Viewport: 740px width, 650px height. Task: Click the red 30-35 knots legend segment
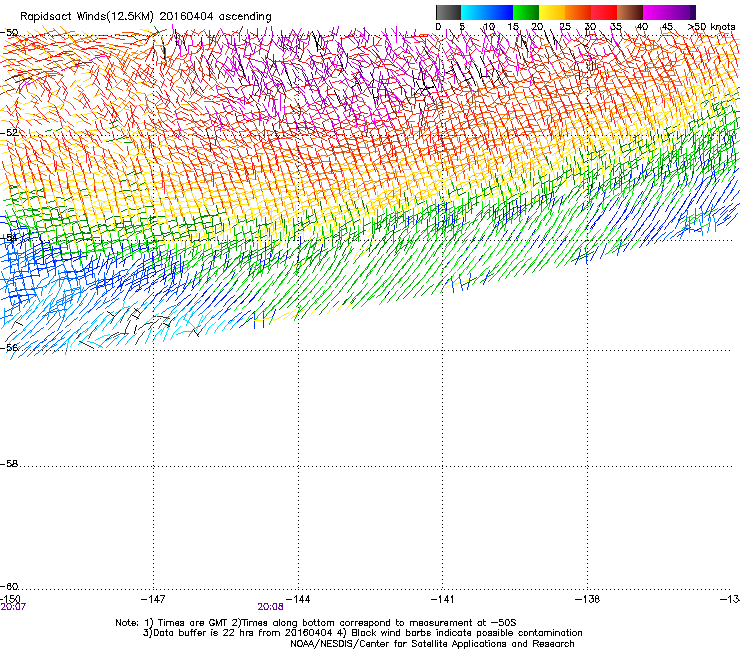point(604,12)
